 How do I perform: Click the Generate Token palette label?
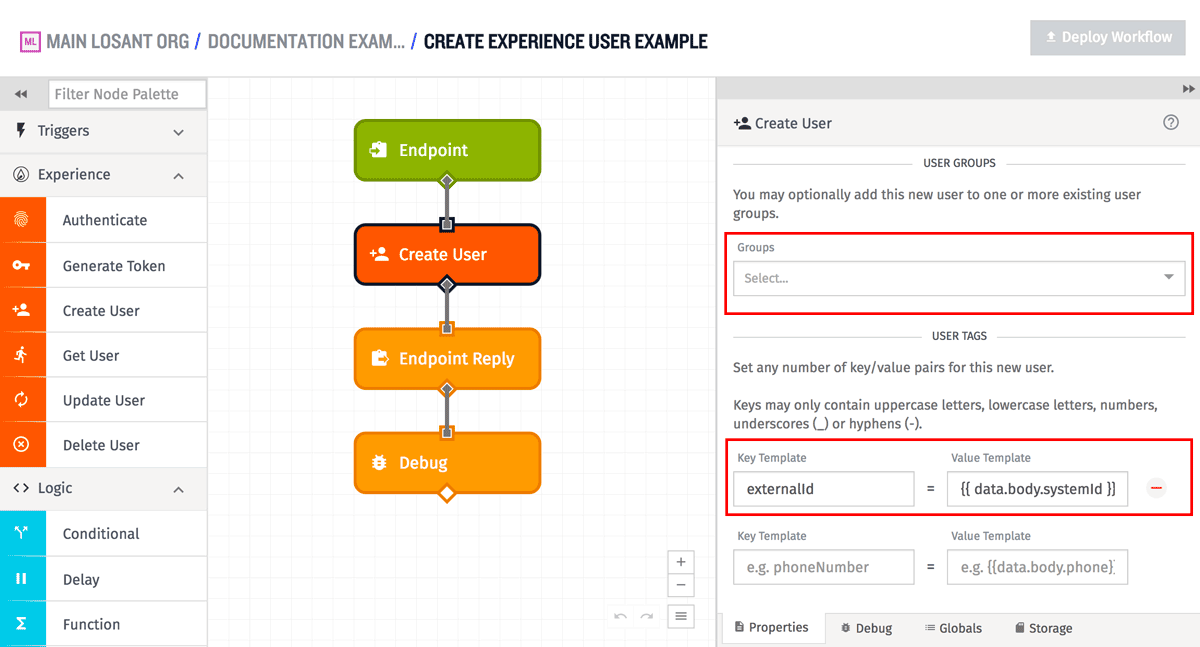click(x=114, y=266)
